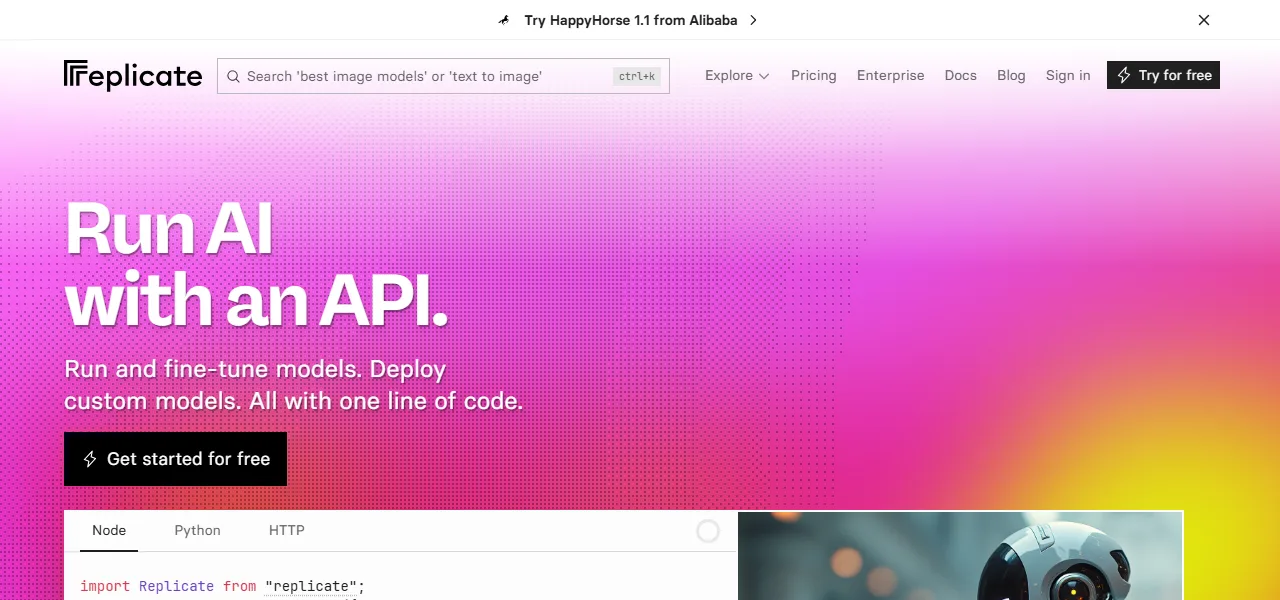Open the Pricing page
The image size is (1280, 600).
(813, 75)
